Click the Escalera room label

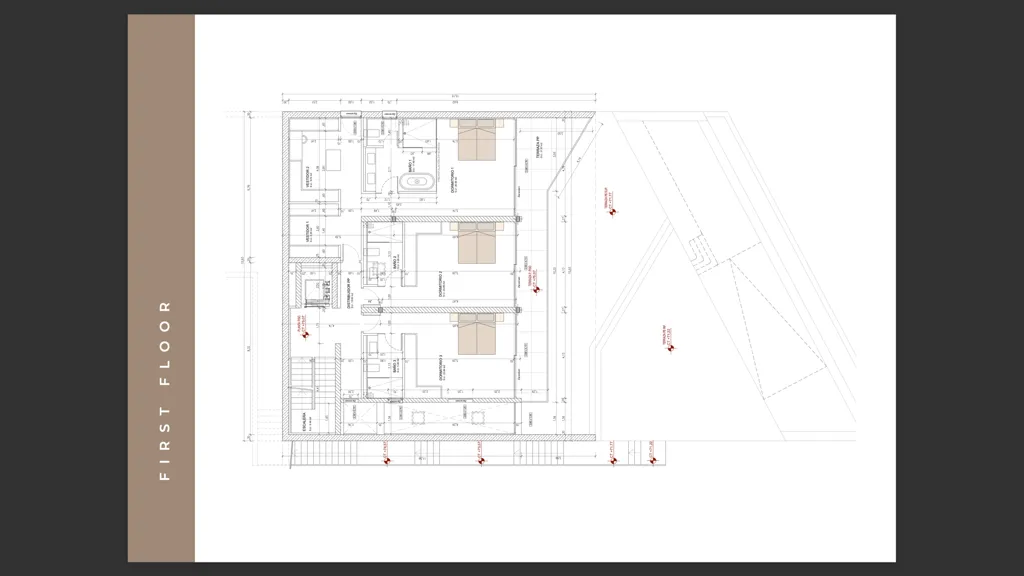click(304, 423)
